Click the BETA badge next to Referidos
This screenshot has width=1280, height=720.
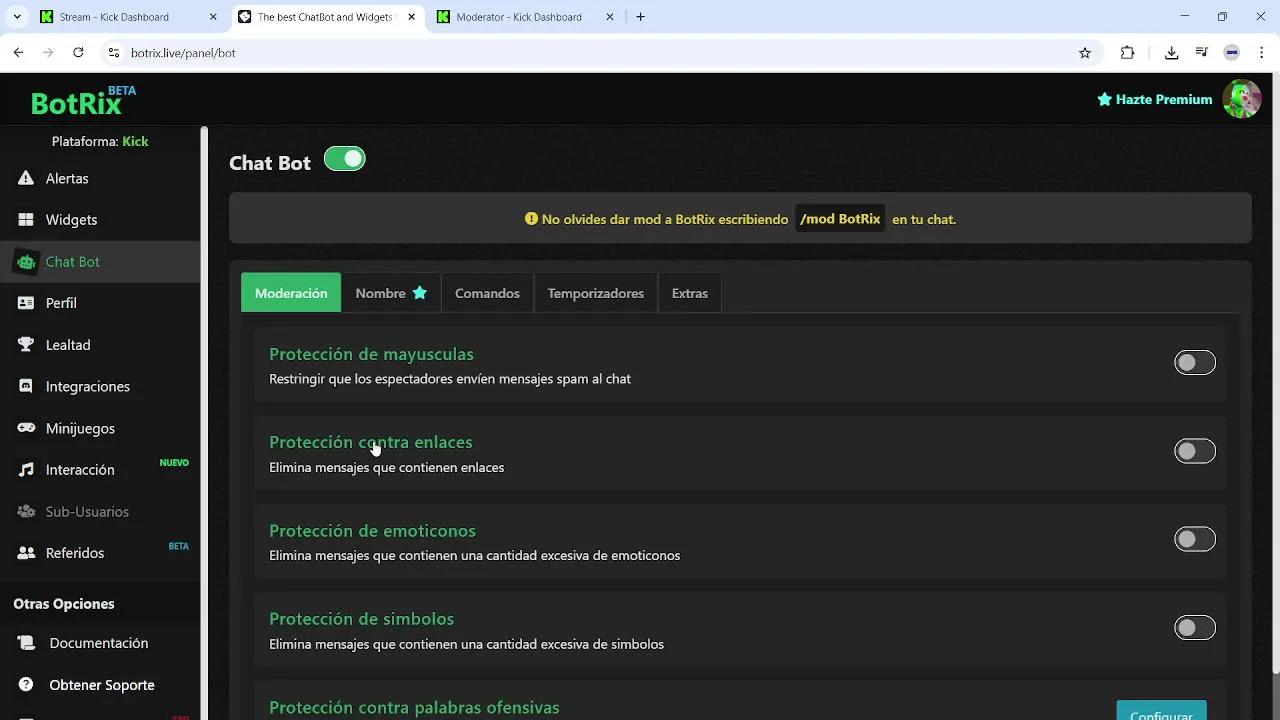pyautogui.click(x=178, y=547)
